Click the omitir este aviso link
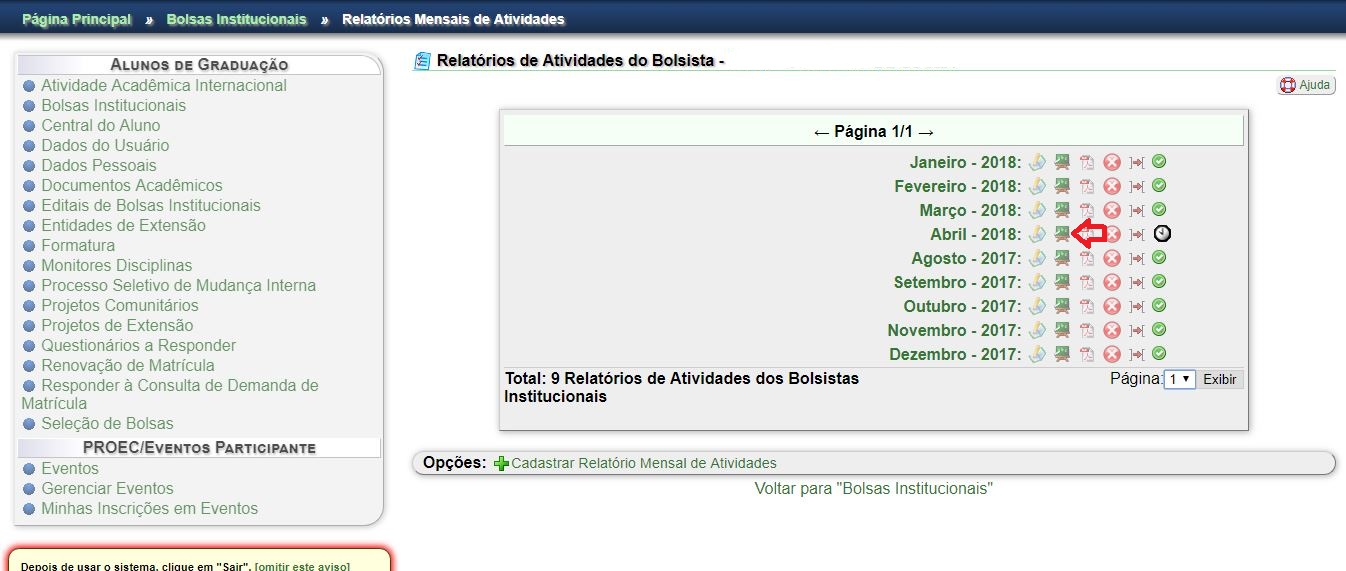Screen dimensions: 1346x571 [x=302, y=566]
